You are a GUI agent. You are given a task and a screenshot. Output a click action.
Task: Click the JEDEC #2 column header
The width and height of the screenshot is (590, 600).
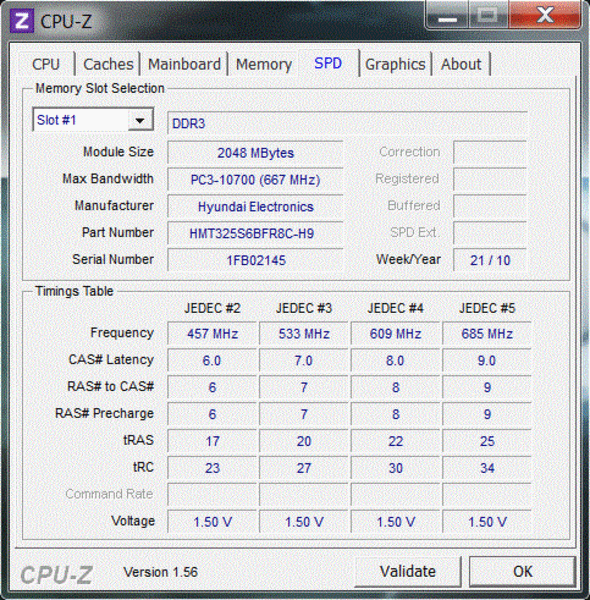(x=212, y=308)
